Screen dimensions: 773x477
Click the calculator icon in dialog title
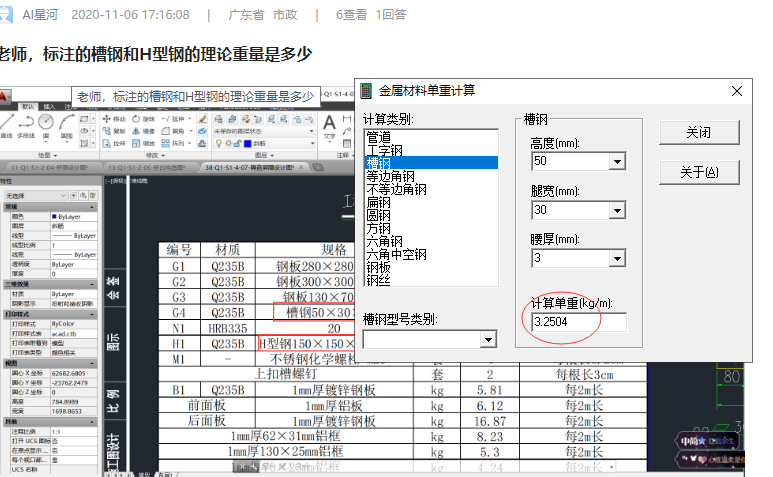point(366,91)
